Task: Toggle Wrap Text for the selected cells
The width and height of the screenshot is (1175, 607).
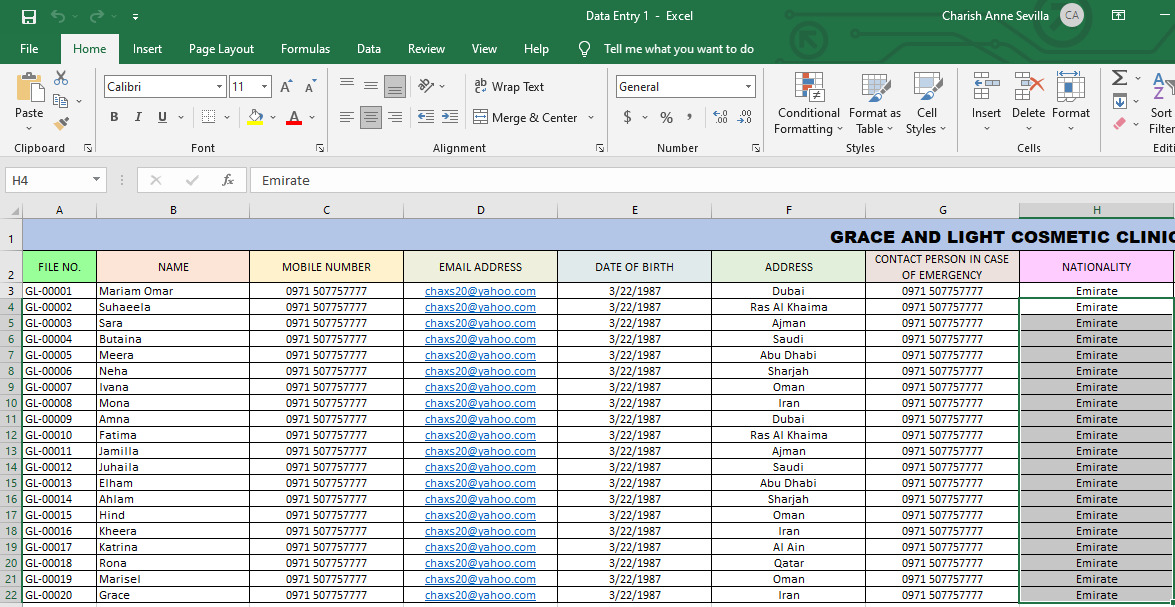Action: 508,87
